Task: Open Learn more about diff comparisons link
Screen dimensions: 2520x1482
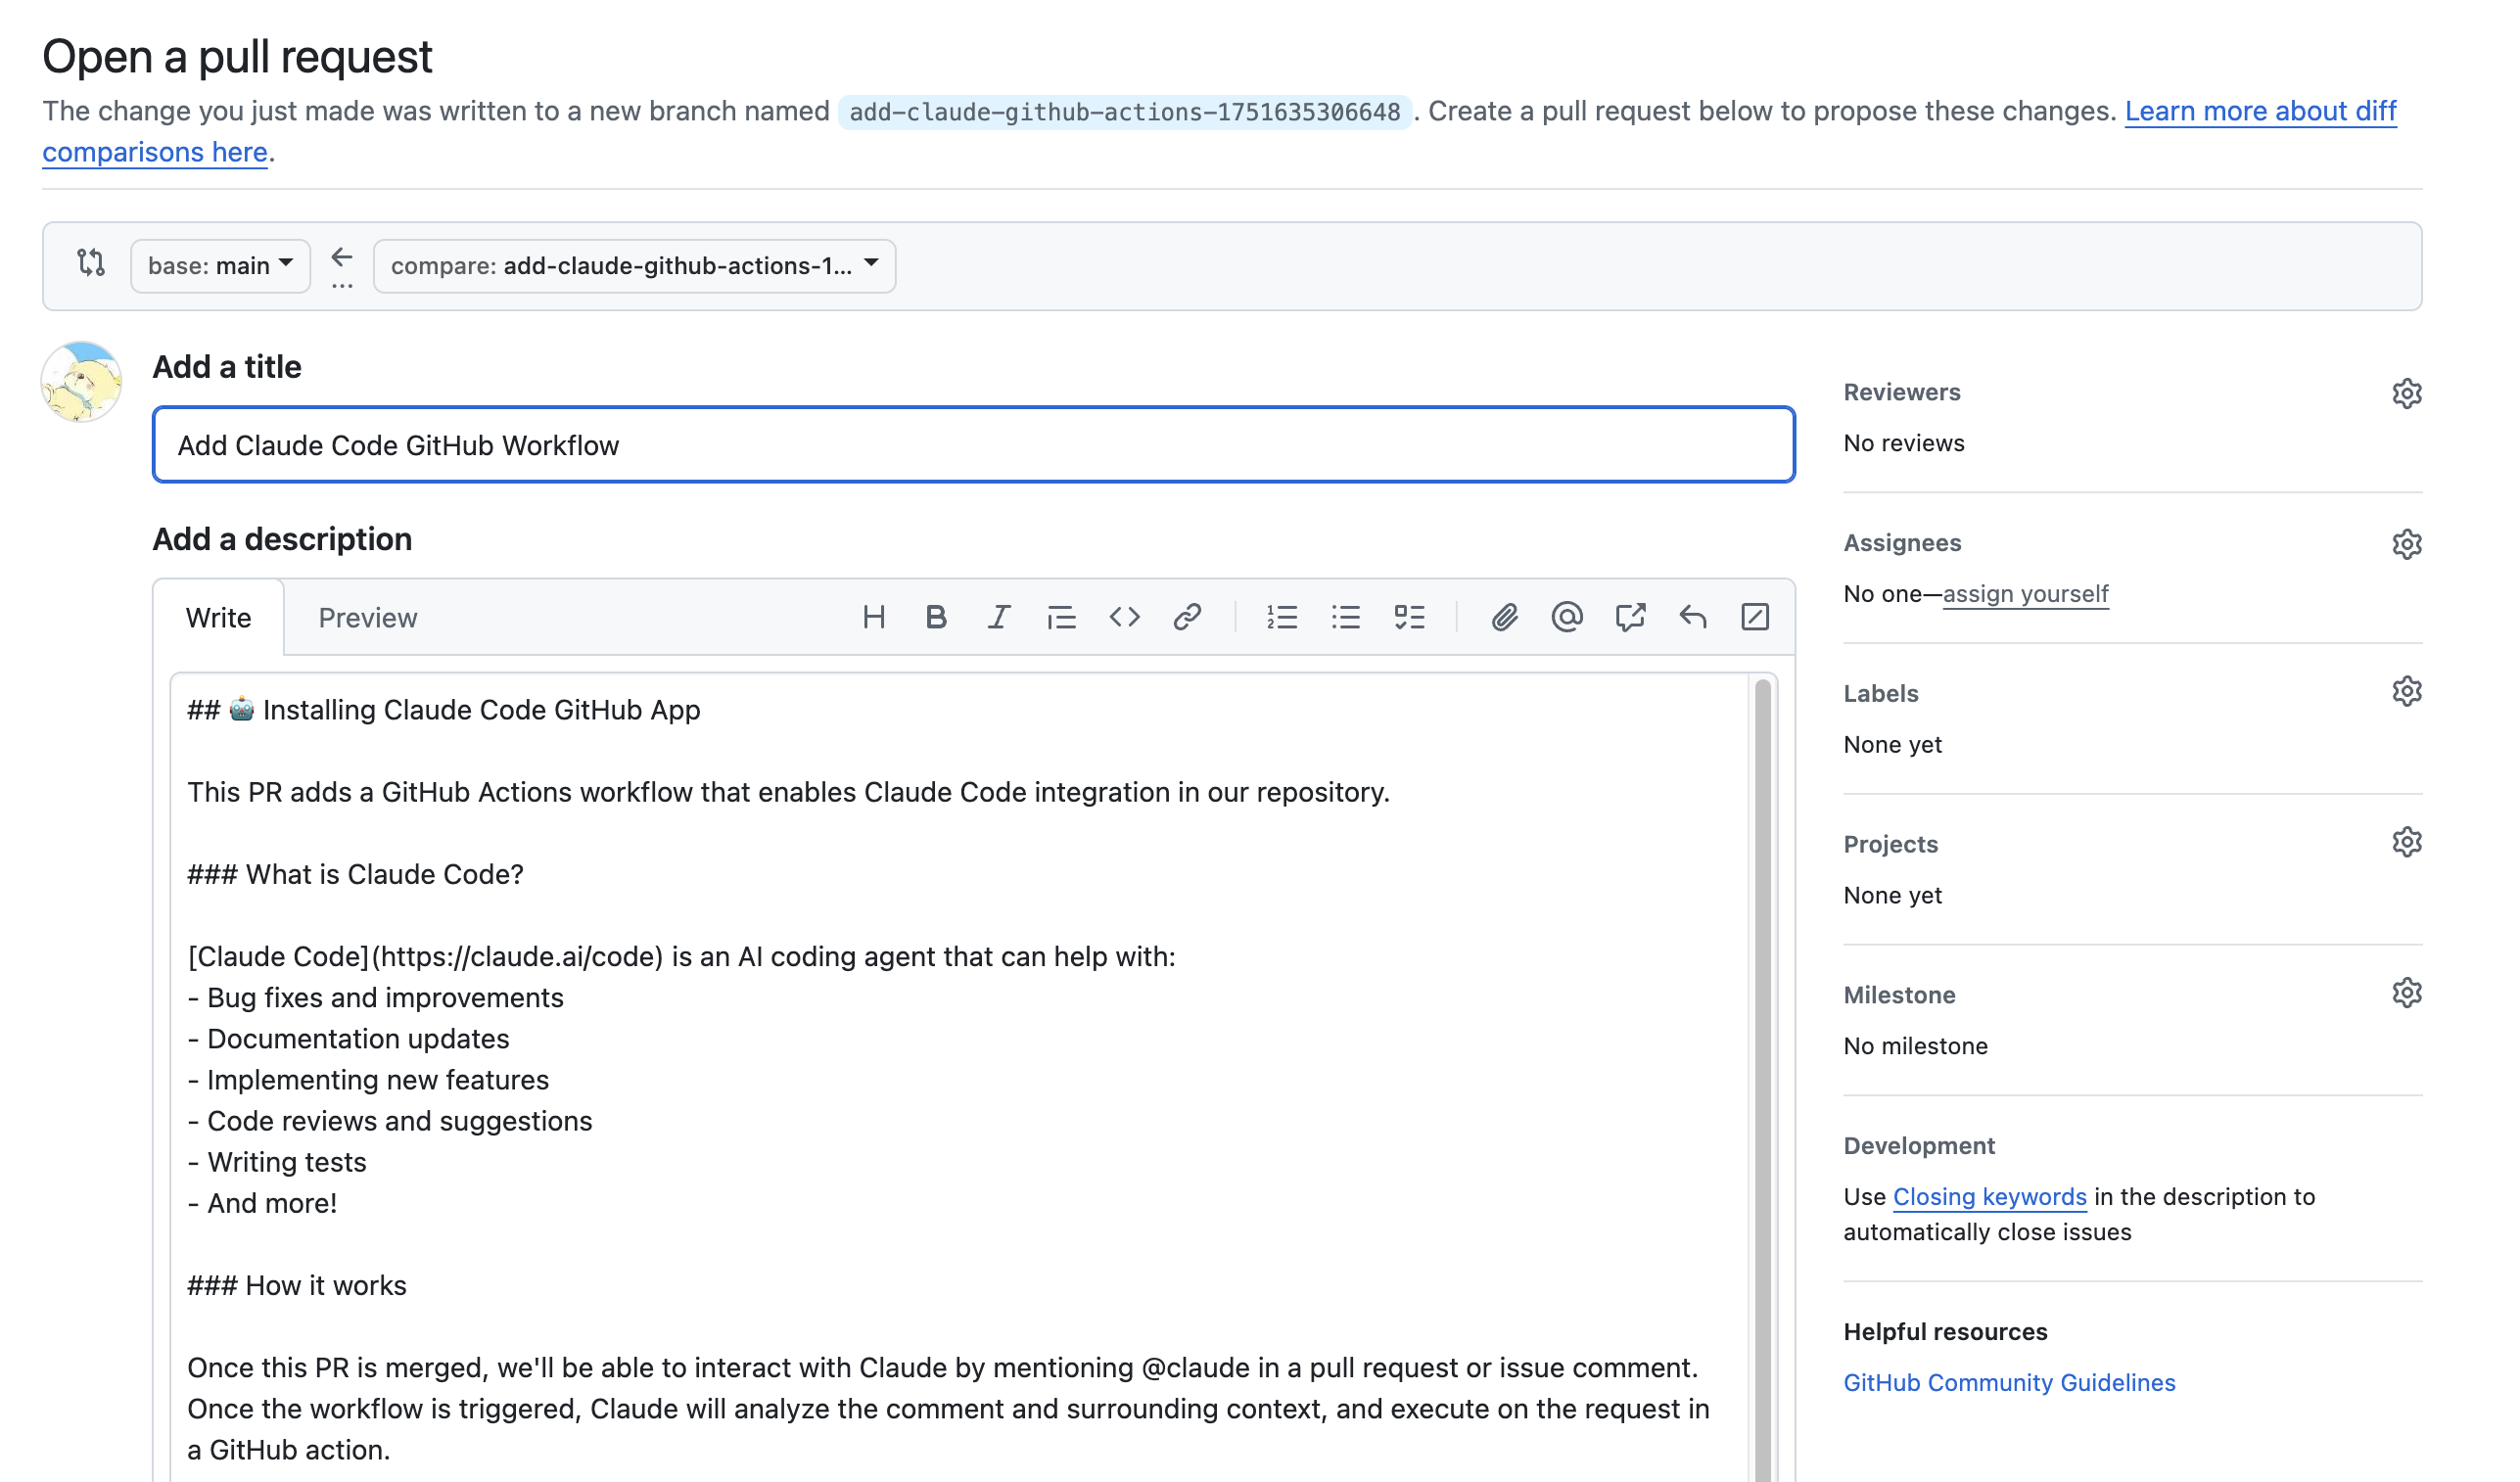Action: click(2260, 111)
